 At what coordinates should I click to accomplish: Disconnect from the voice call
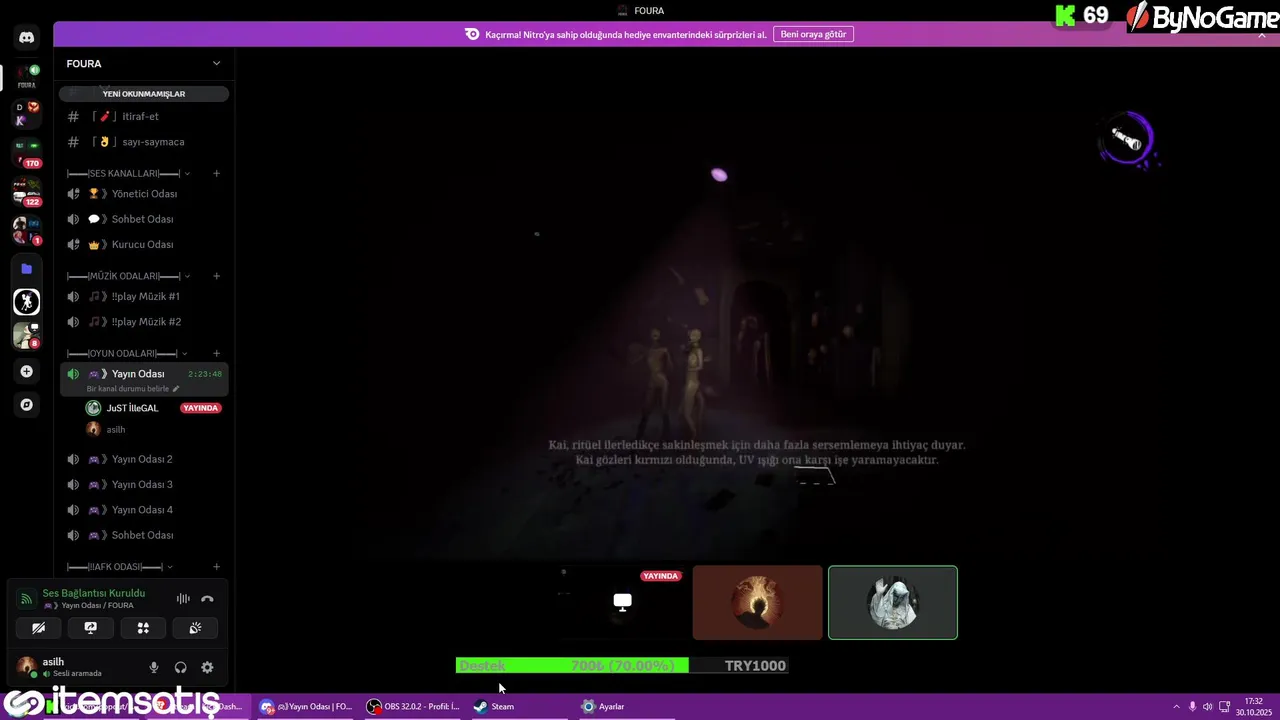coord(207,599)
